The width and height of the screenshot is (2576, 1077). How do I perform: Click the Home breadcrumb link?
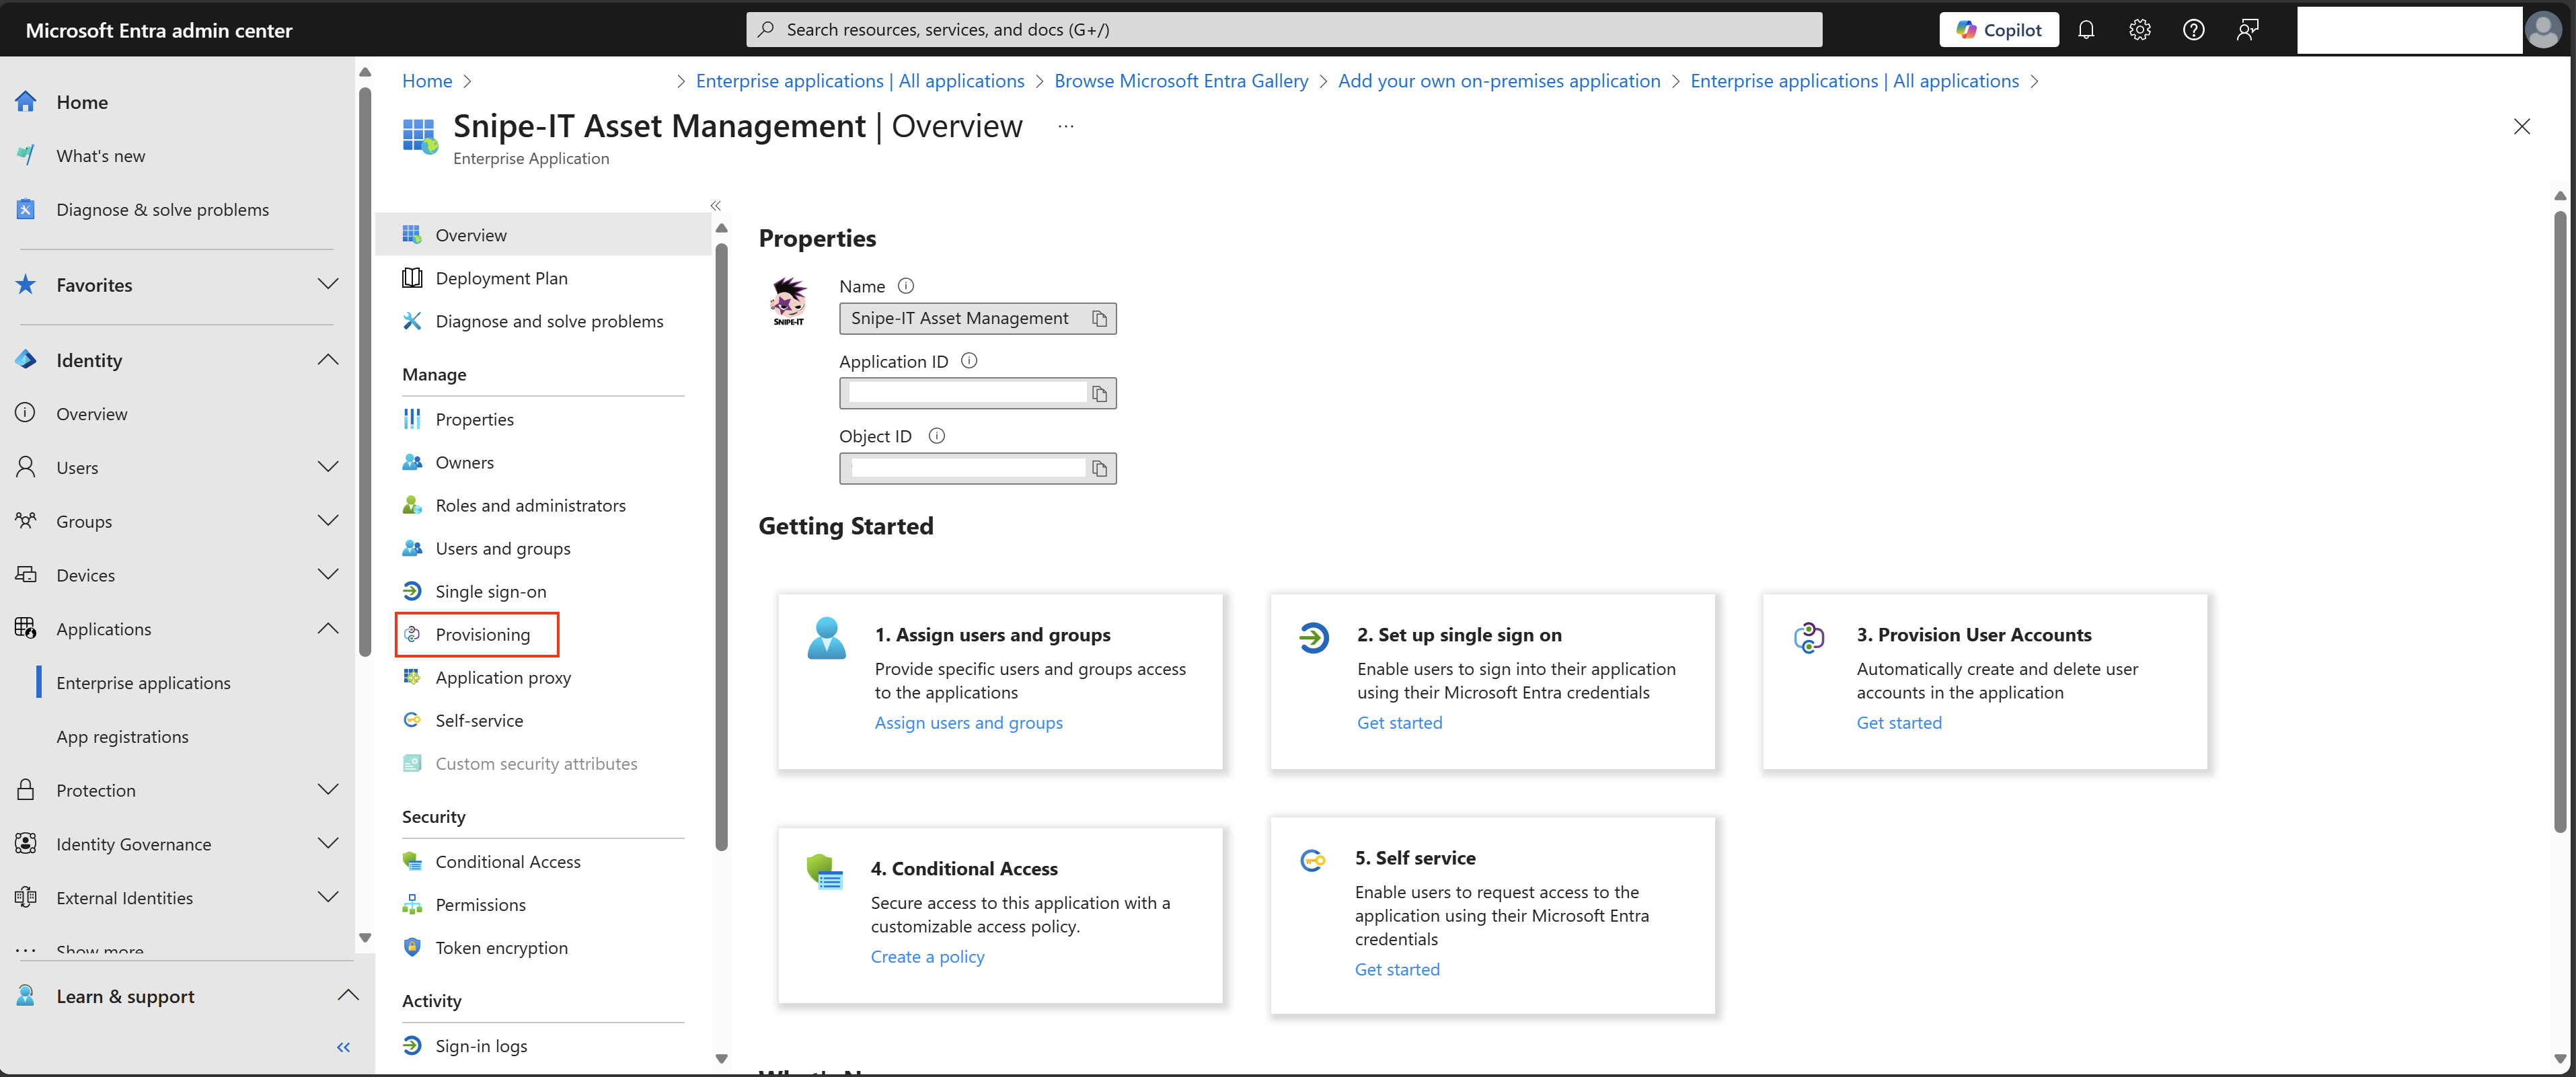[x=427, y=81]
